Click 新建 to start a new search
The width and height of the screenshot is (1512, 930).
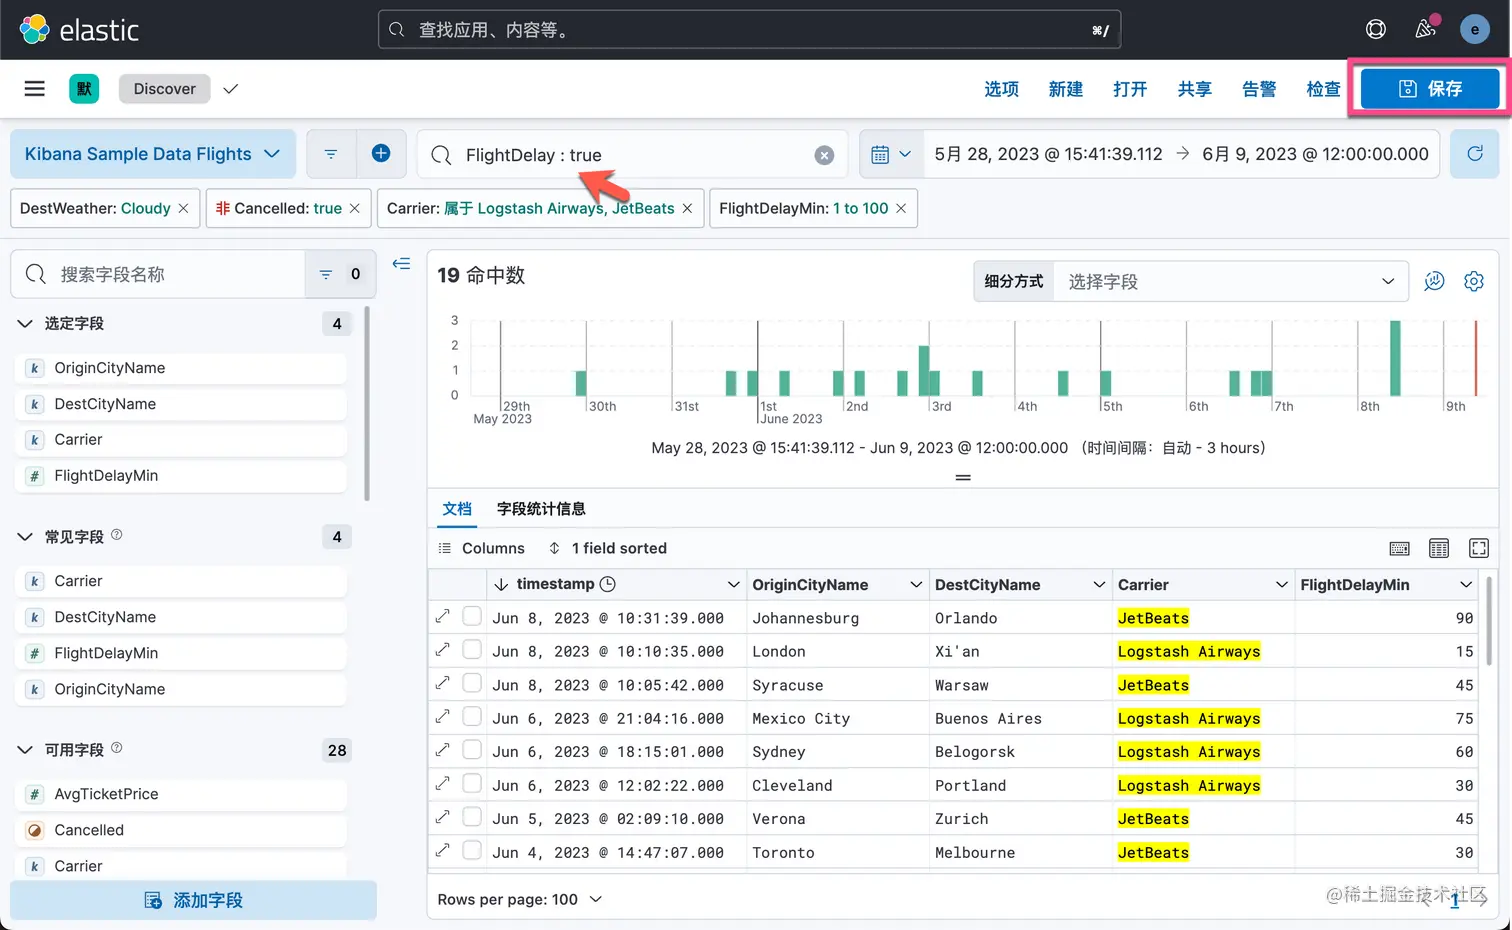[x=1066, y=89]
